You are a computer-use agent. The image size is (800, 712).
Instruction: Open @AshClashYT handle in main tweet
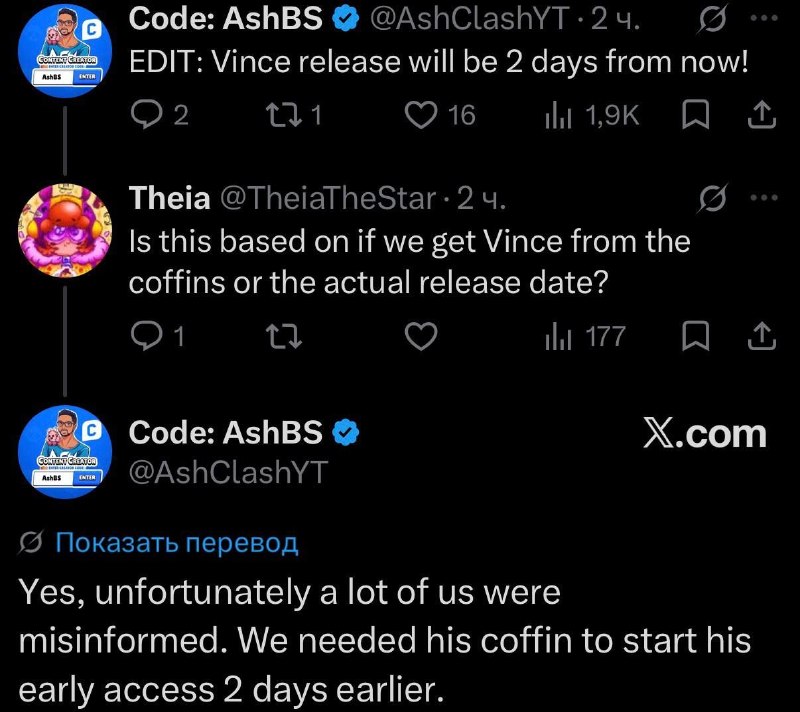pos(229,472)
